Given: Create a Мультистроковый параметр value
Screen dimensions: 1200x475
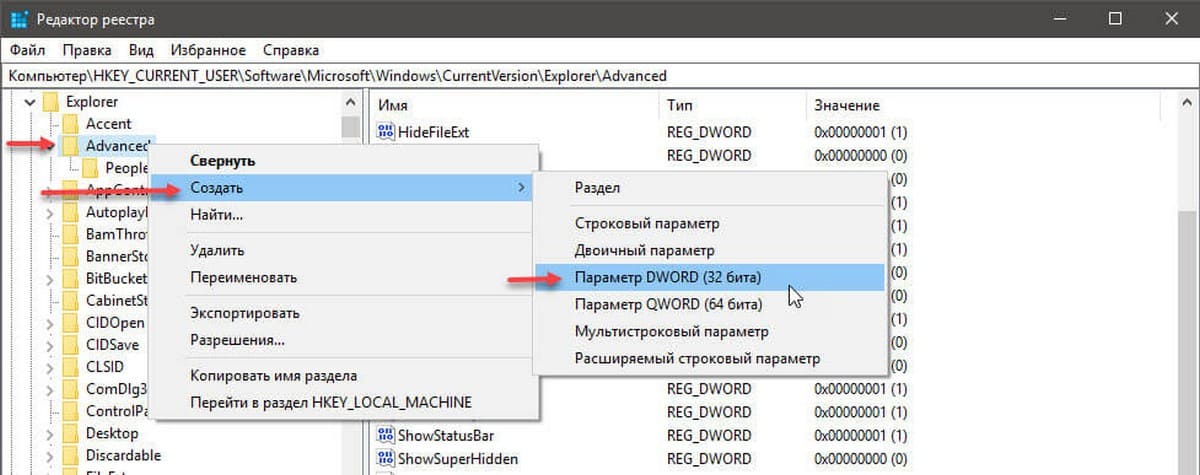Looking at the screenshot, I should click(x=709, y=331).
